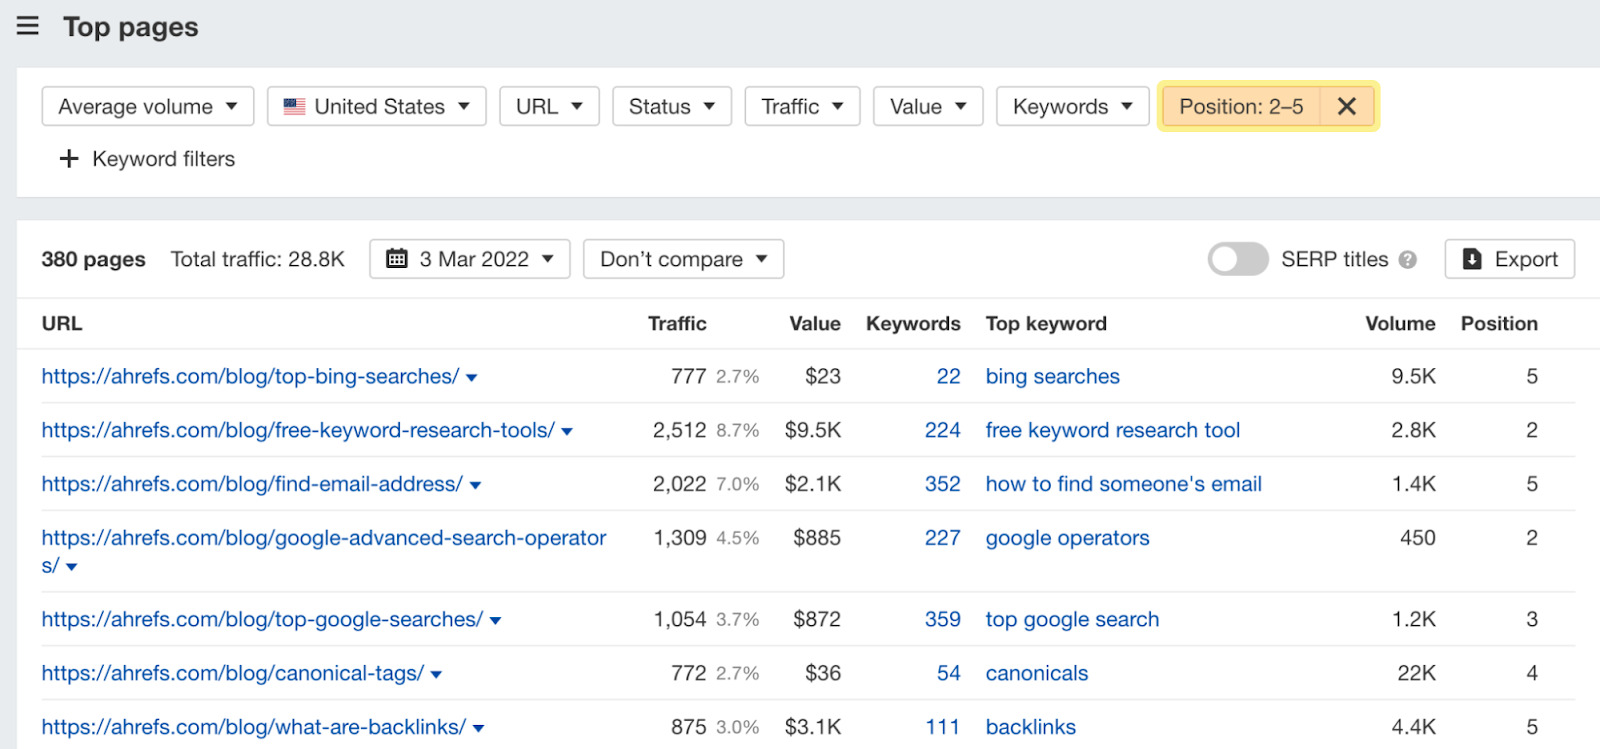Click the plus icon for Keyword filters
The width and height of the screenshot is (1600, 749).
coord(69,159)
